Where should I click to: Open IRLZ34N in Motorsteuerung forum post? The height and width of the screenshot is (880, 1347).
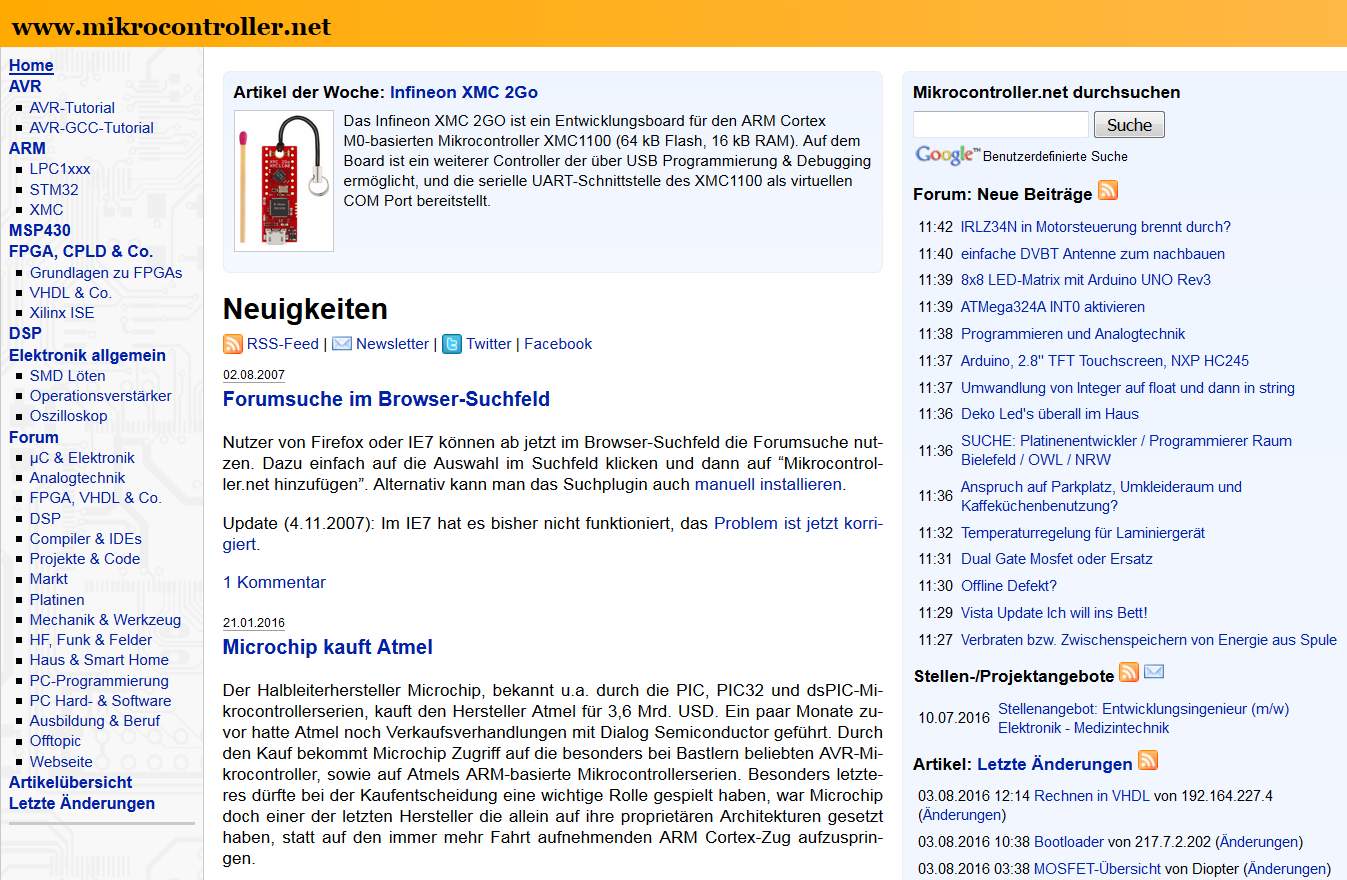[x=1096, y=227]
